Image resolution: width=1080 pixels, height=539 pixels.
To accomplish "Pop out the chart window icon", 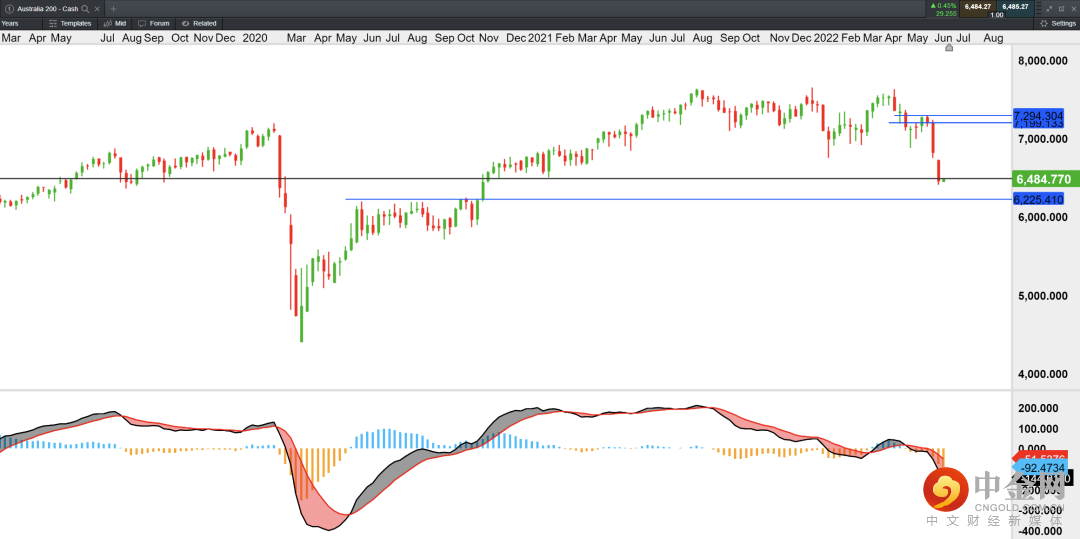I will click(1061, 8).
